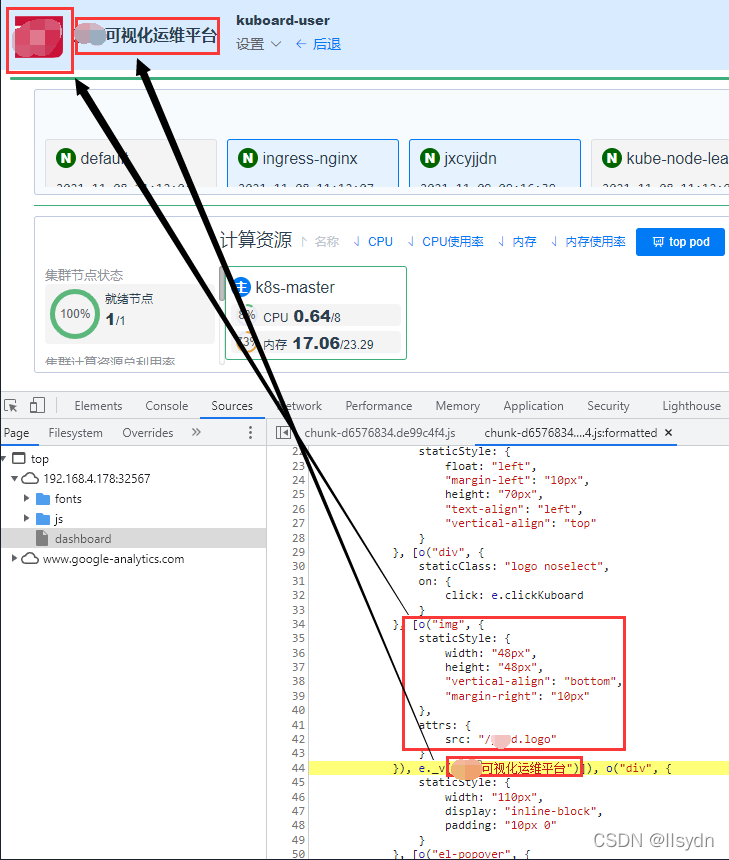Switch to the Sources tab
The width and height of the screenshot is (729, 860).
point(232,406)
